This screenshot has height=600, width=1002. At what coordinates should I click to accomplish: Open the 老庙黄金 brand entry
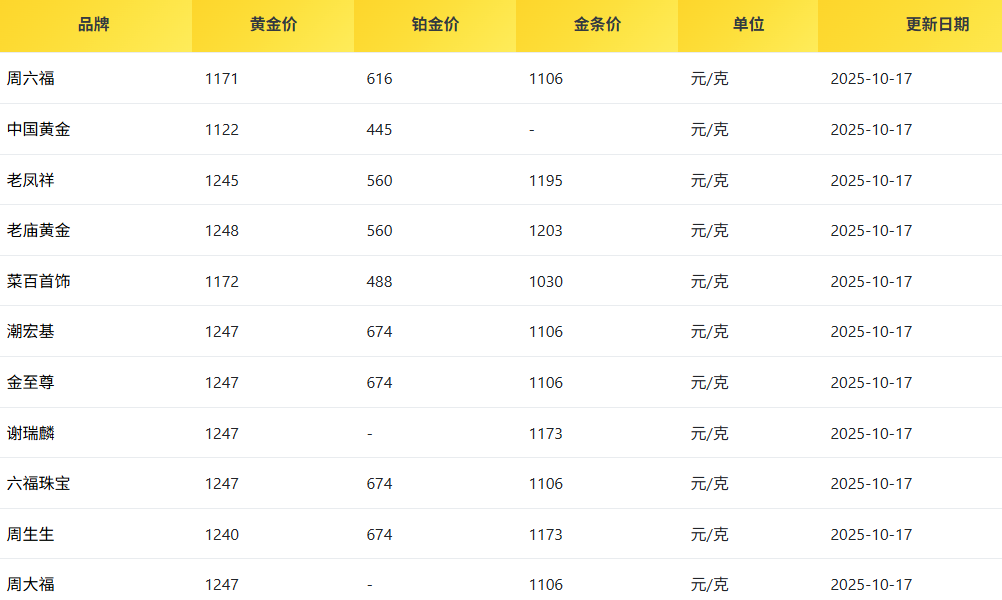[39, 231]
